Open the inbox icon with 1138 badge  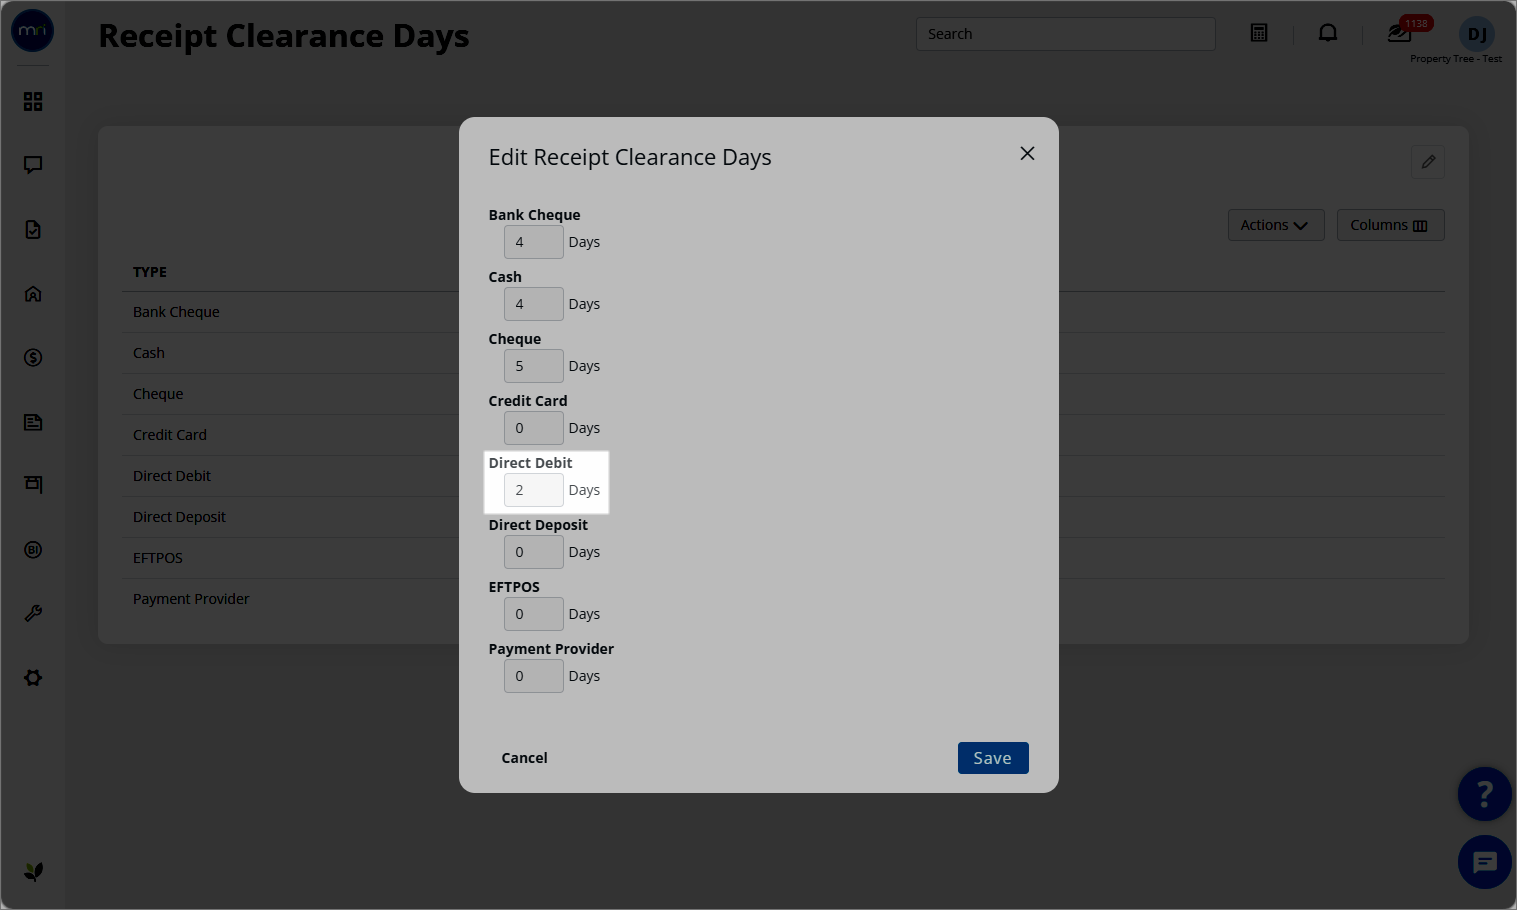(x=1400, y=33)
